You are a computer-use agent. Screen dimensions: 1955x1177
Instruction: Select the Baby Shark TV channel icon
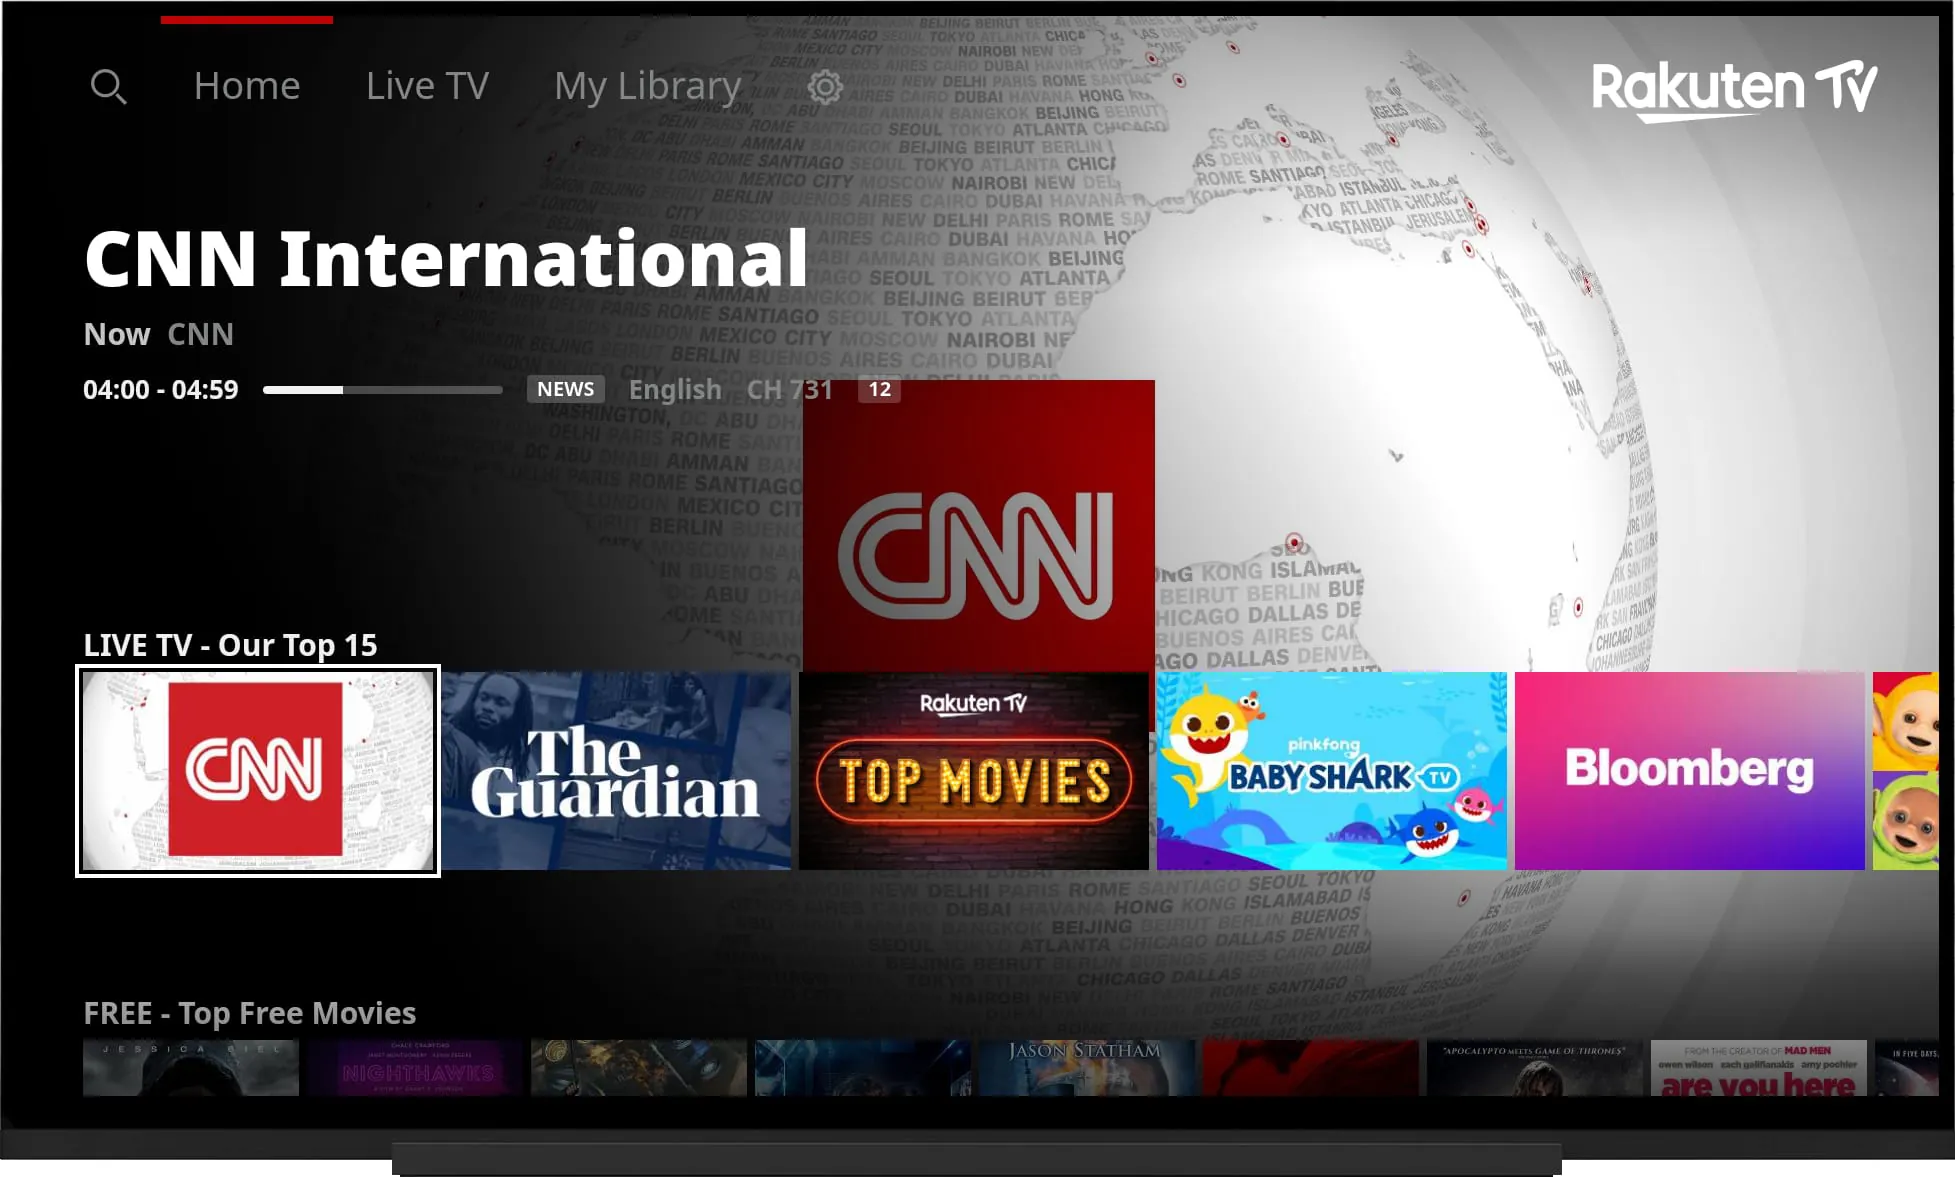click(x=1331, y=770)
